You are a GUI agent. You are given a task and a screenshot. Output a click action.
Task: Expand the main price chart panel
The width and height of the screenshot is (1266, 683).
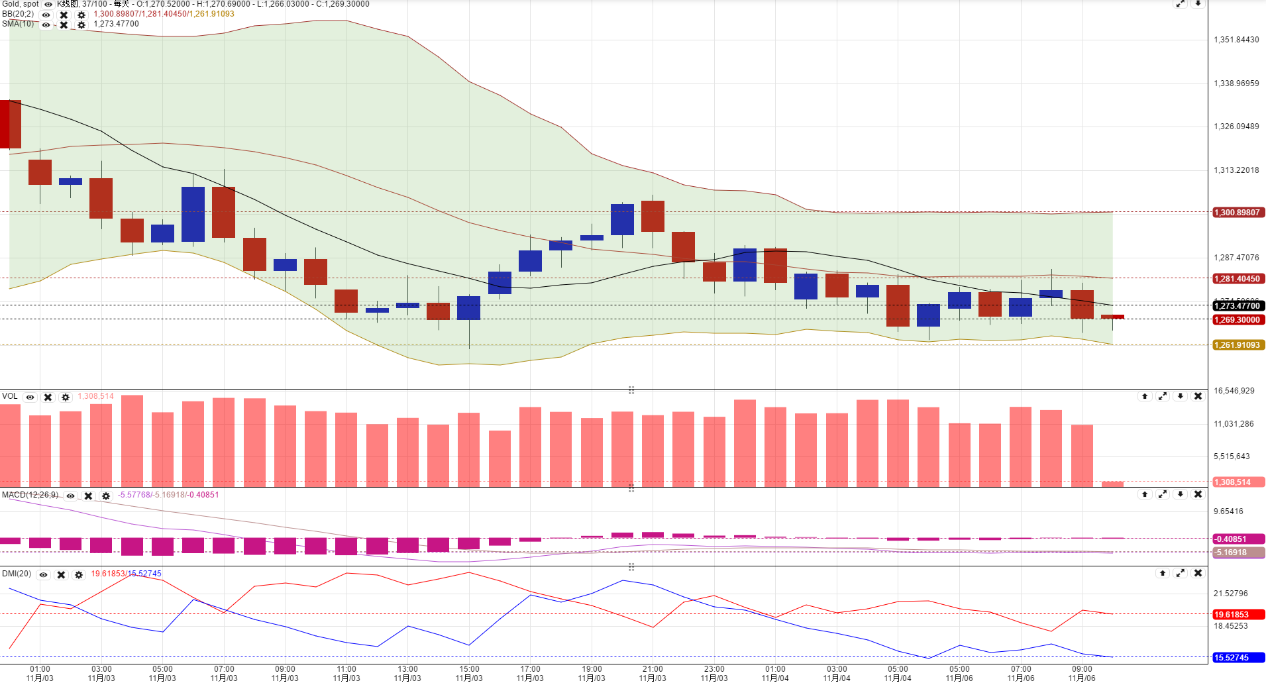point(1181,4)
